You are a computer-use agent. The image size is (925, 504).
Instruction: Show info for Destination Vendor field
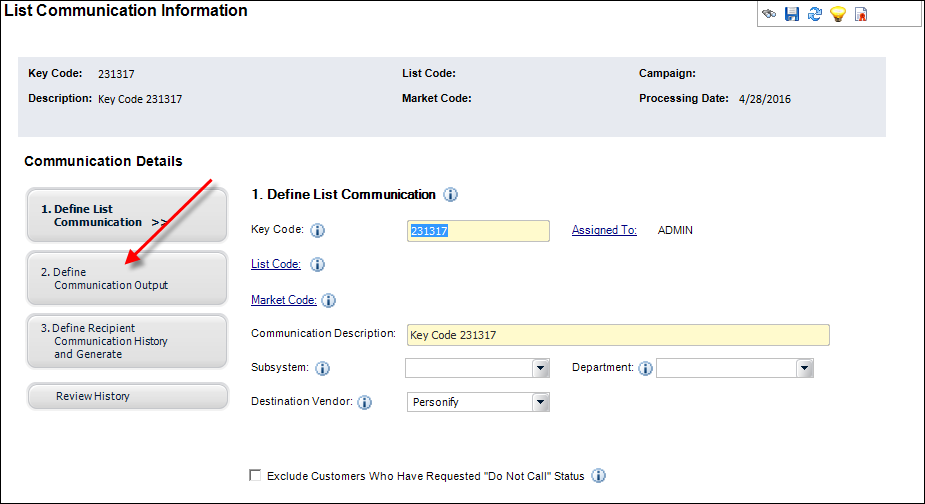coord(365,402)
